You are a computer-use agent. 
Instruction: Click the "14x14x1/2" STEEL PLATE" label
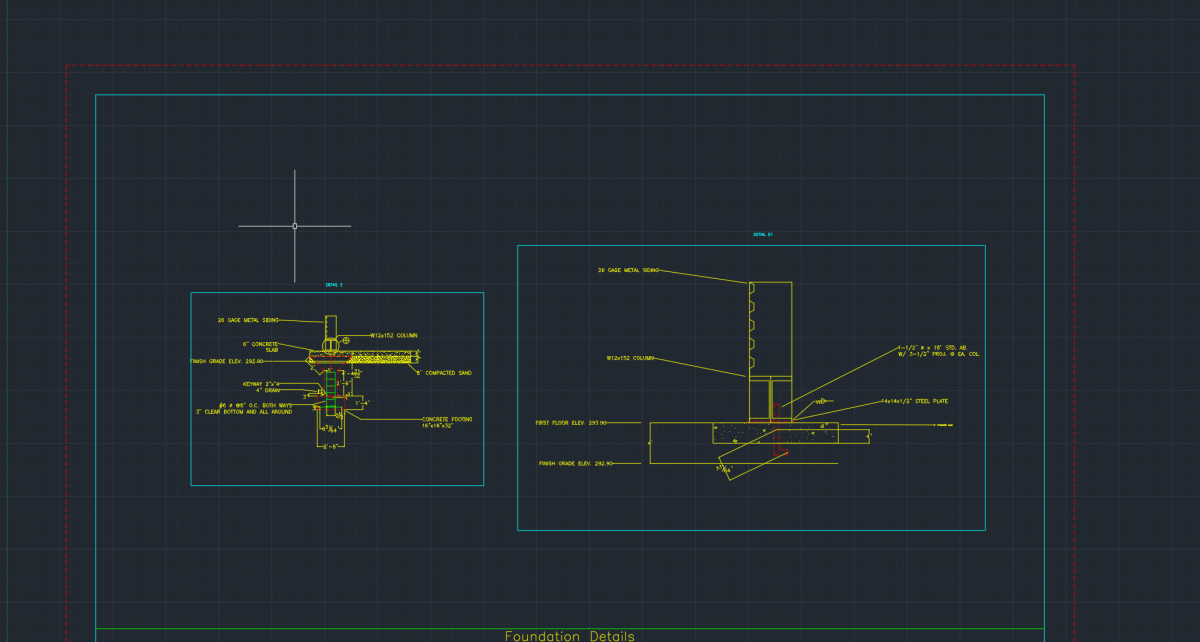[914, 401]
